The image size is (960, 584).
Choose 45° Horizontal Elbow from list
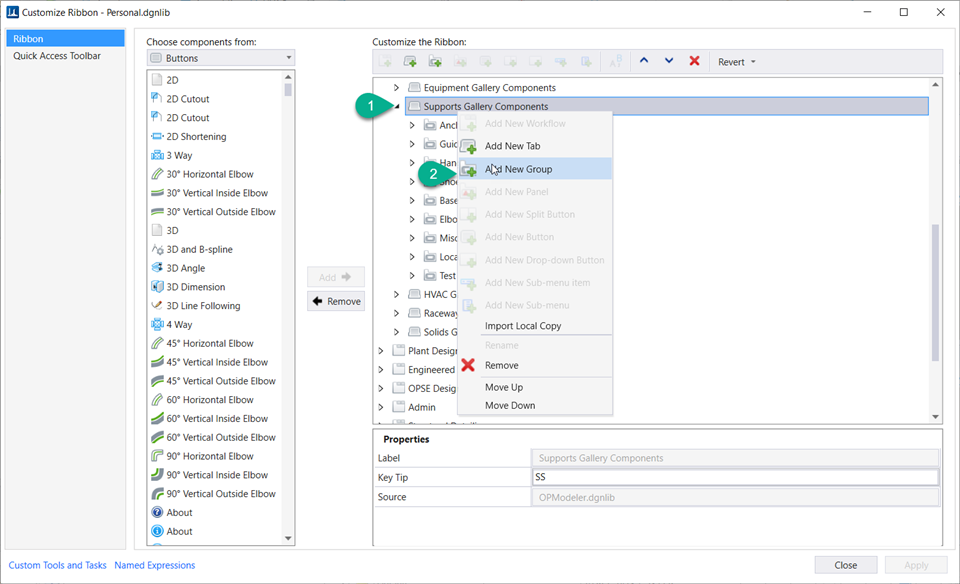pos(210,343)
